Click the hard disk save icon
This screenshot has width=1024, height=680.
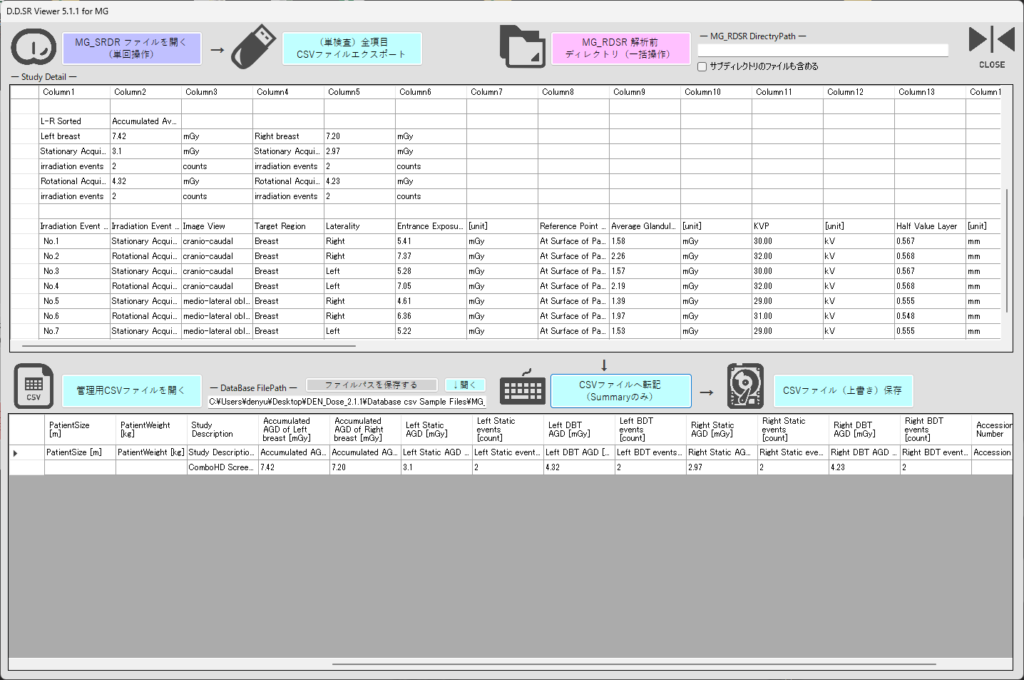click(x=745, y=389)
